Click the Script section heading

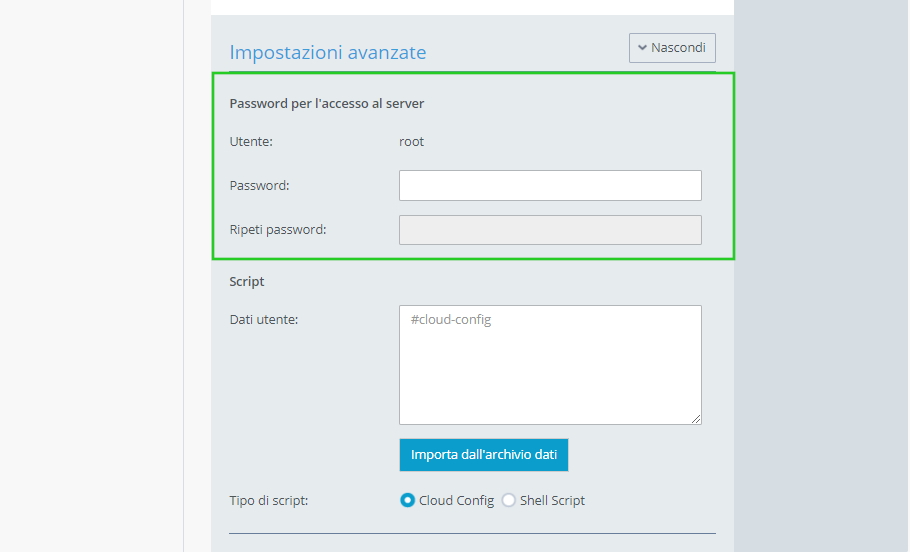tap(247, 282)
